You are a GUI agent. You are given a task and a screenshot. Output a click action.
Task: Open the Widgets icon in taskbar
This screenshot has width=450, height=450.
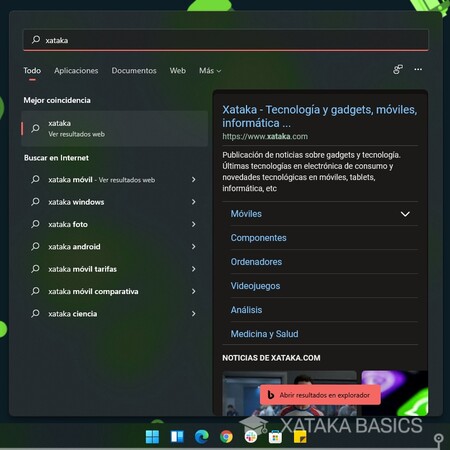tap(177, 436)
